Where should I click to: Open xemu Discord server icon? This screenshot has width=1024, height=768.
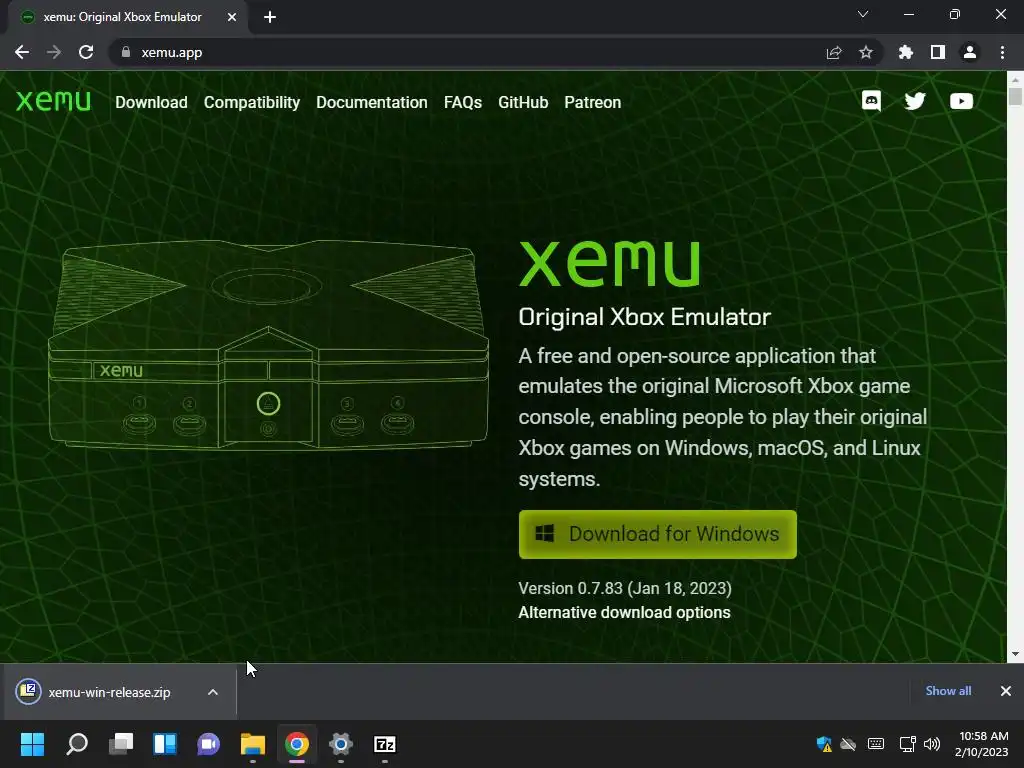point(871,101)
